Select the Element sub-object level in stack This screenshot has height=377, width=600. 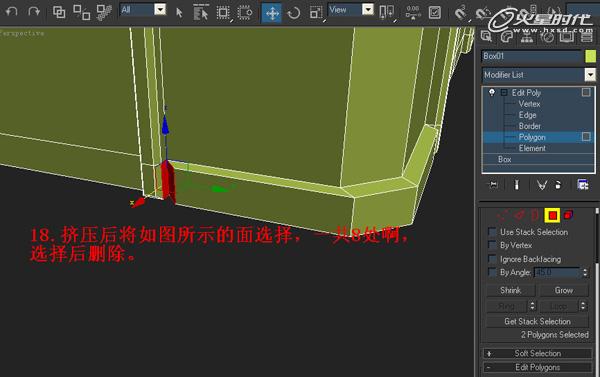click(532, 148)
